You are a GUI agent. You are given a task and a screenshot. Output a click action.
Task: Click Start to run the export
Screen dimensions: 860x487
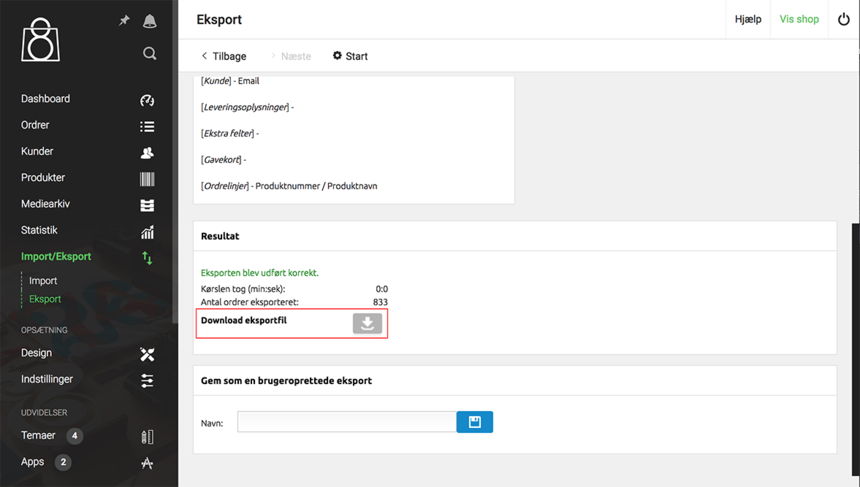click(350, 56)
